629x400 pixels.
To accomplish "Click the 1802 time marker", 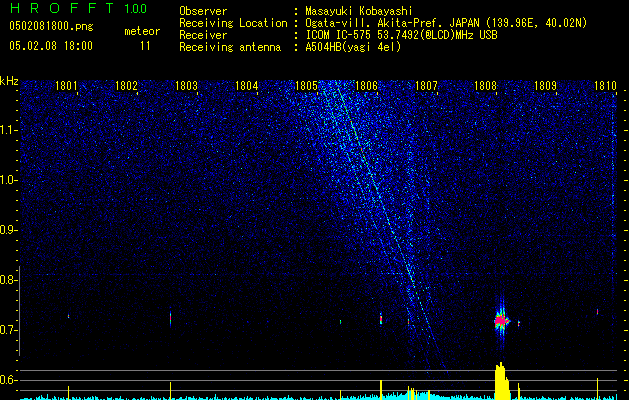I will point(126,85).
